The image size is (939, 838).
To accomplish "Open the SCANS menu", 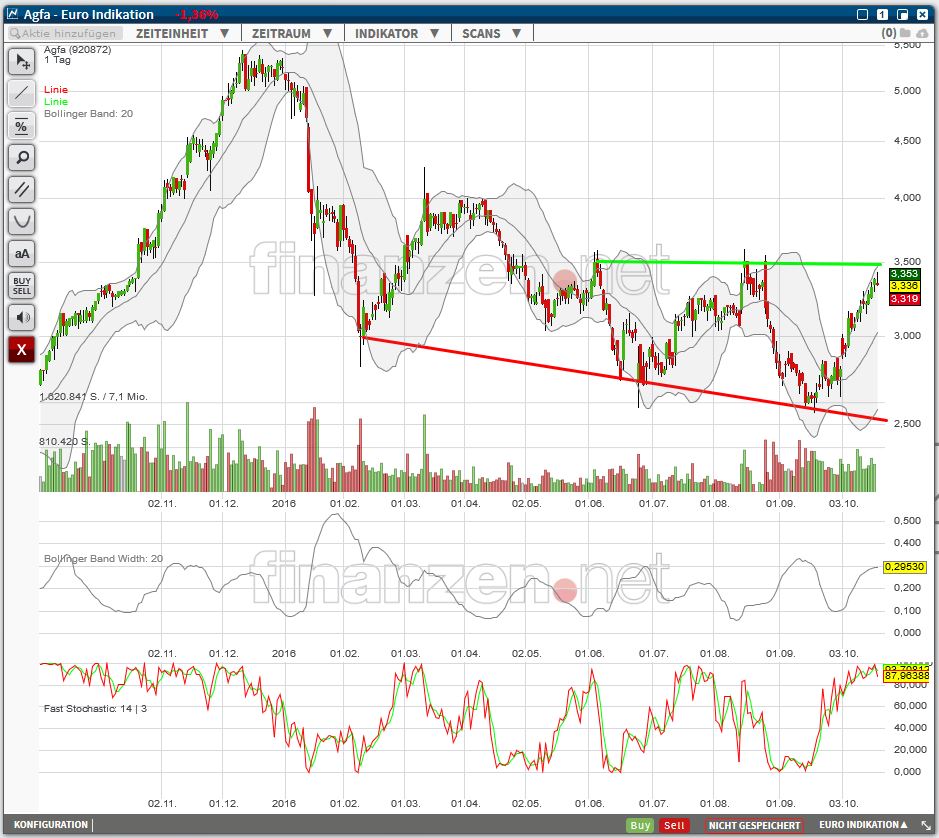I will pos(491,33).
